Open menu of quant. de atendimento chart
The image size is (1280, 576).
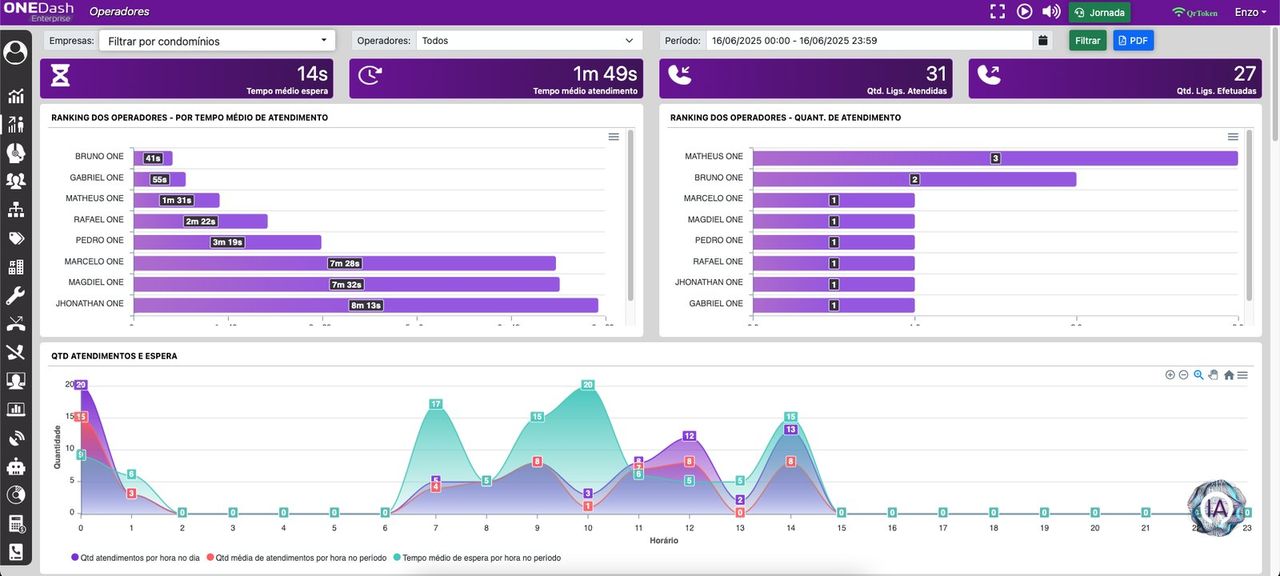[1233, 137]
